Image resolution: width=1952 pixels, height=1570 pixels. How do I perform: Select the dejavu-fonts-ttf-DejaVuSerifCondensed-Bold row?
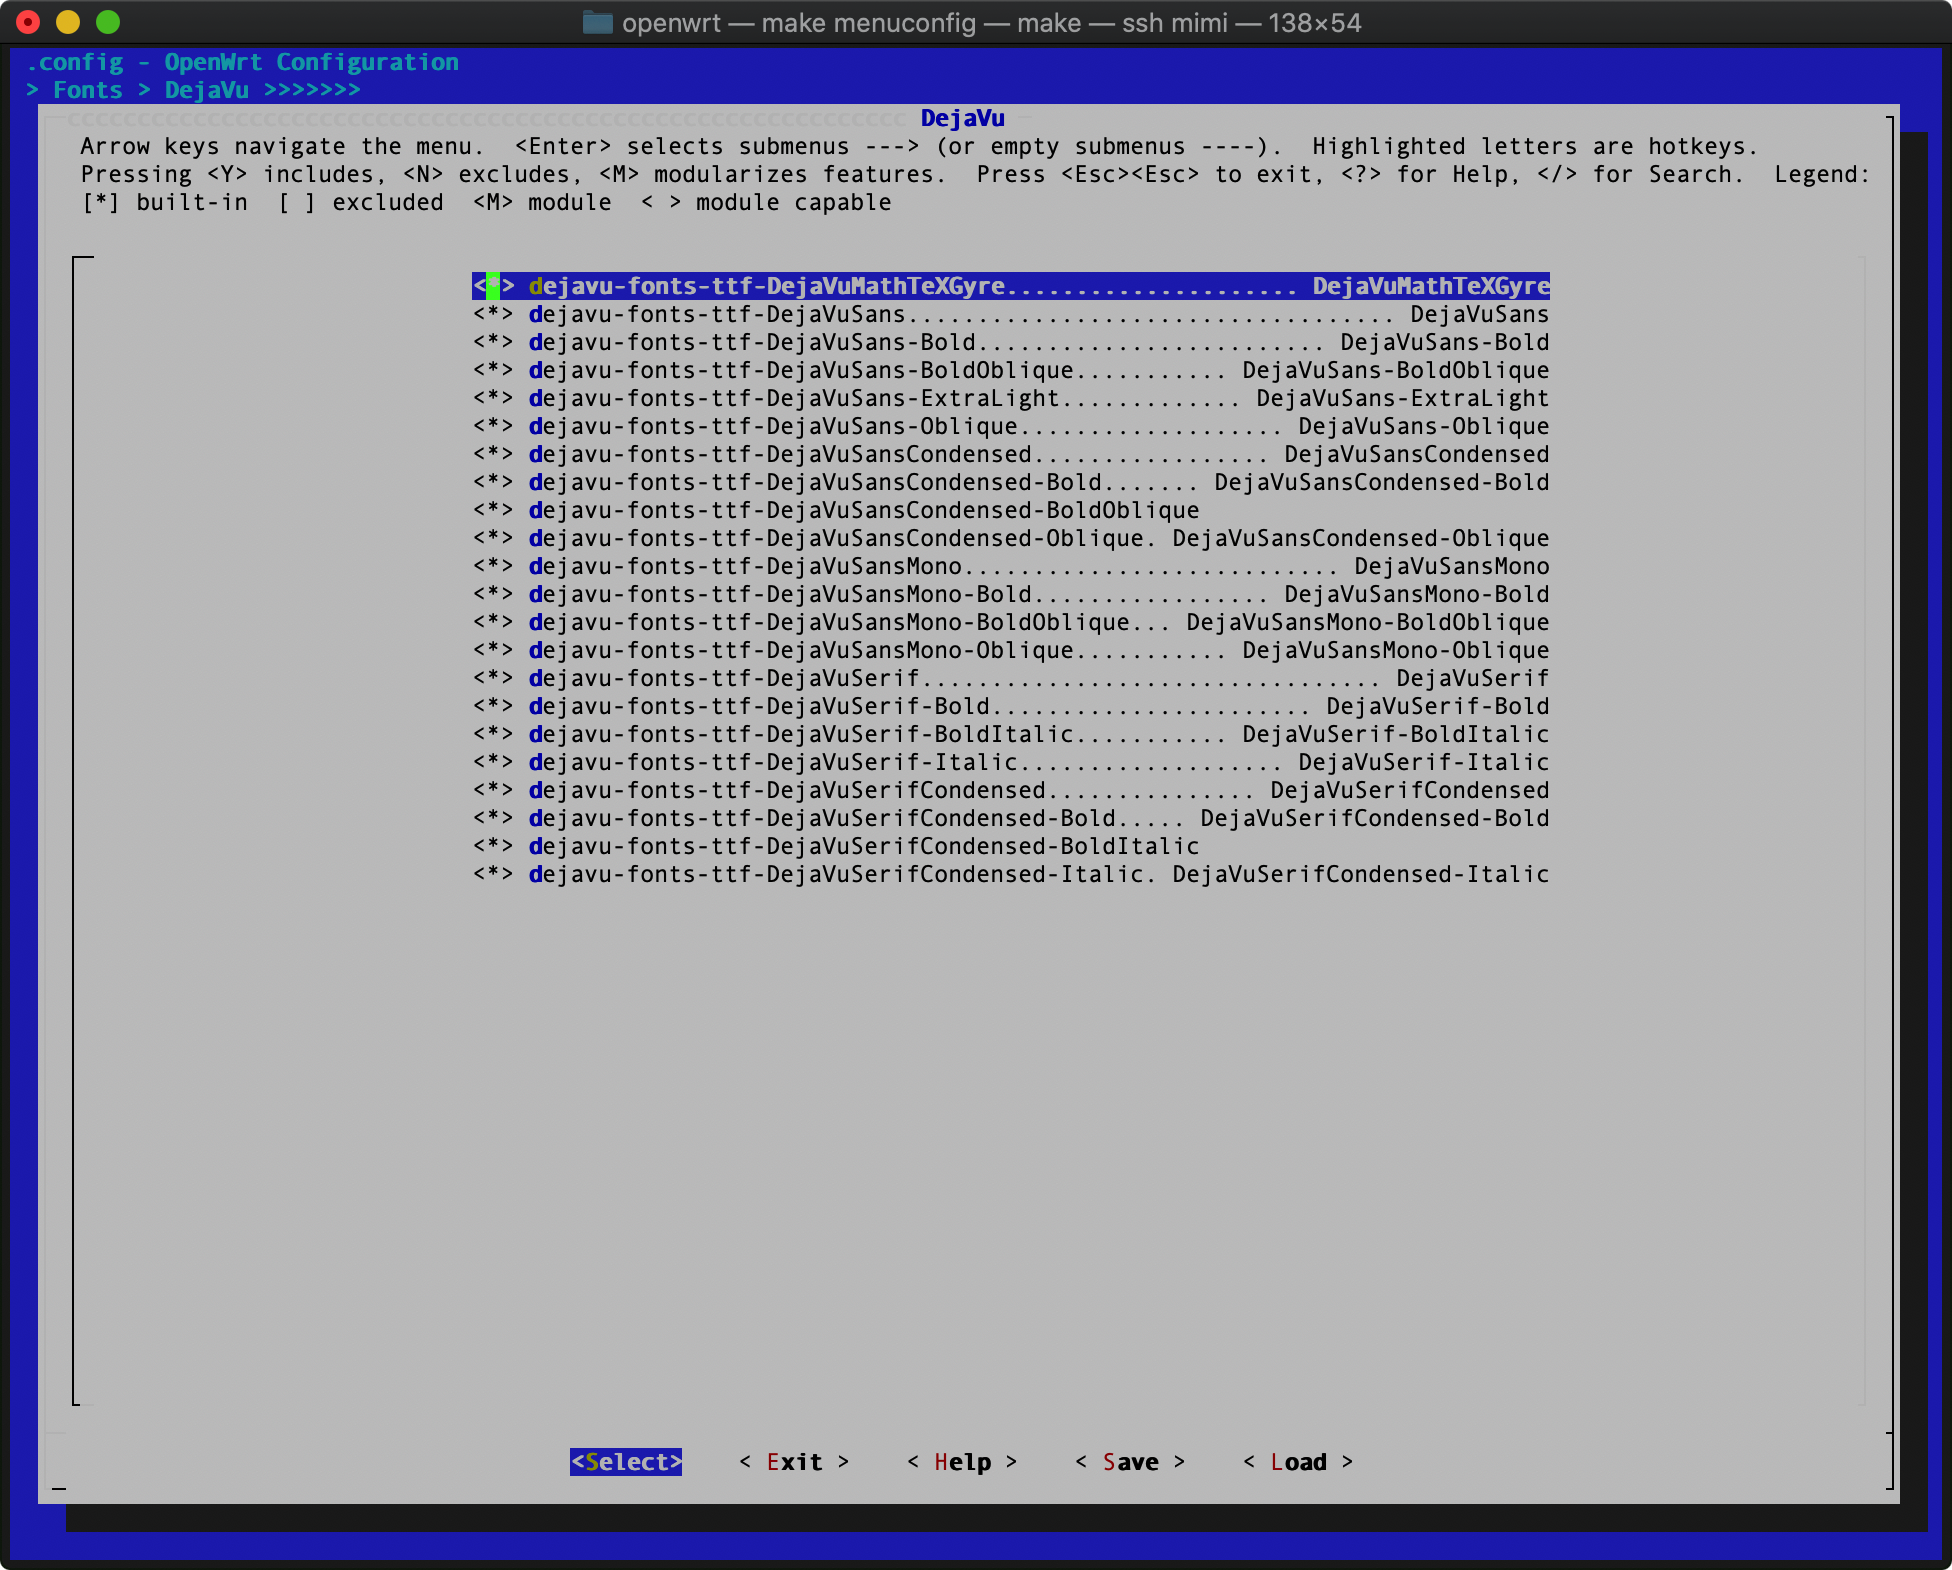pos(1011,818)
